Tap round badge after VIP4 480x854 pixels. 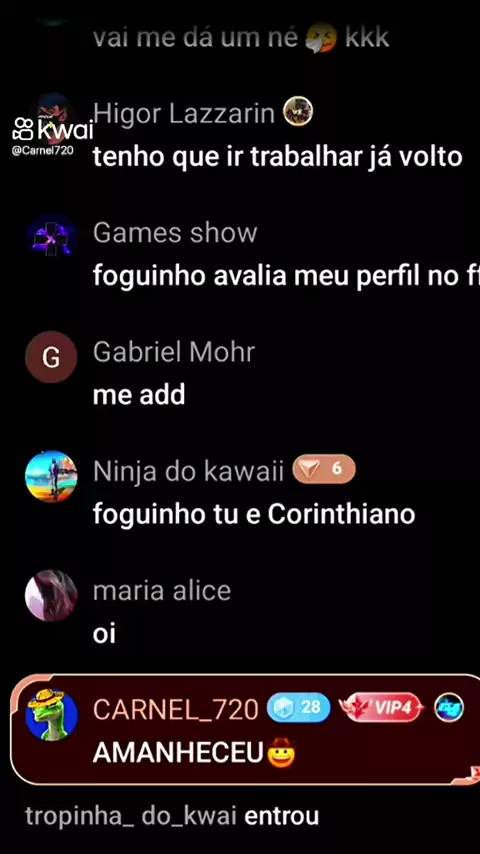click(x=449, y=708)
